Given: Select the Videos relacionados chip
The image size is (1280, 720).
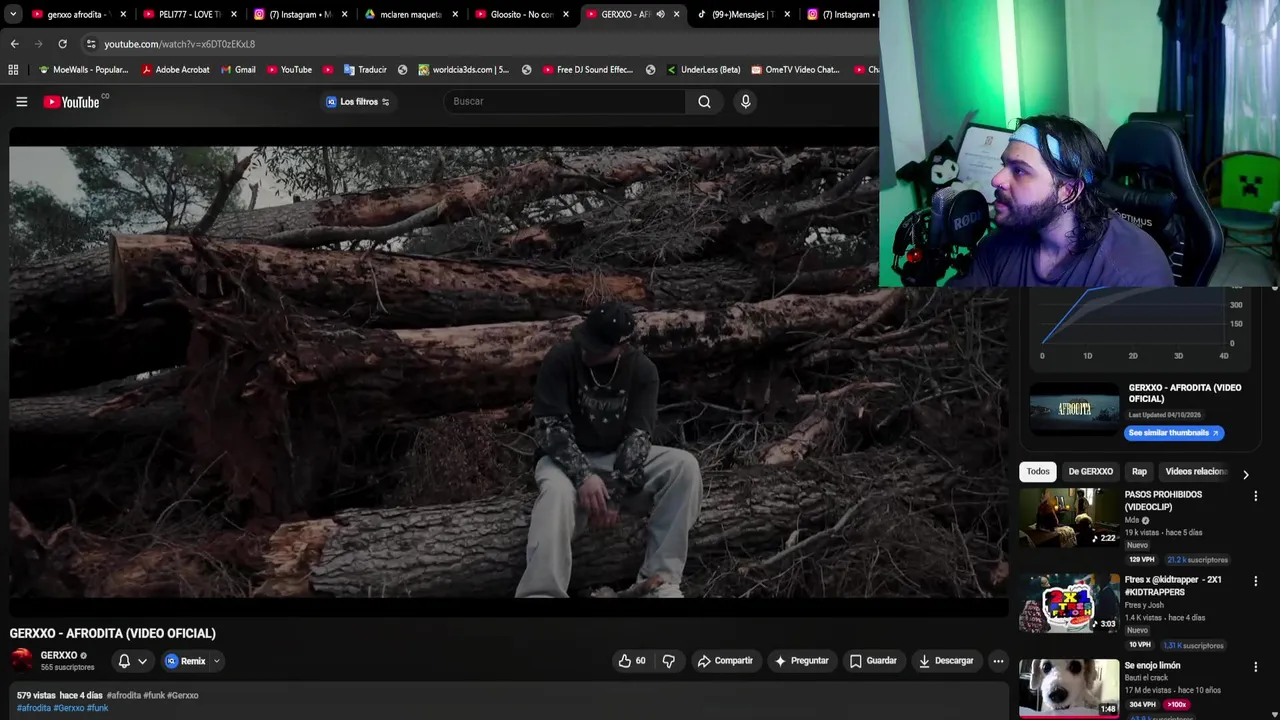Looking at the screenshot, I should 1195,471.
